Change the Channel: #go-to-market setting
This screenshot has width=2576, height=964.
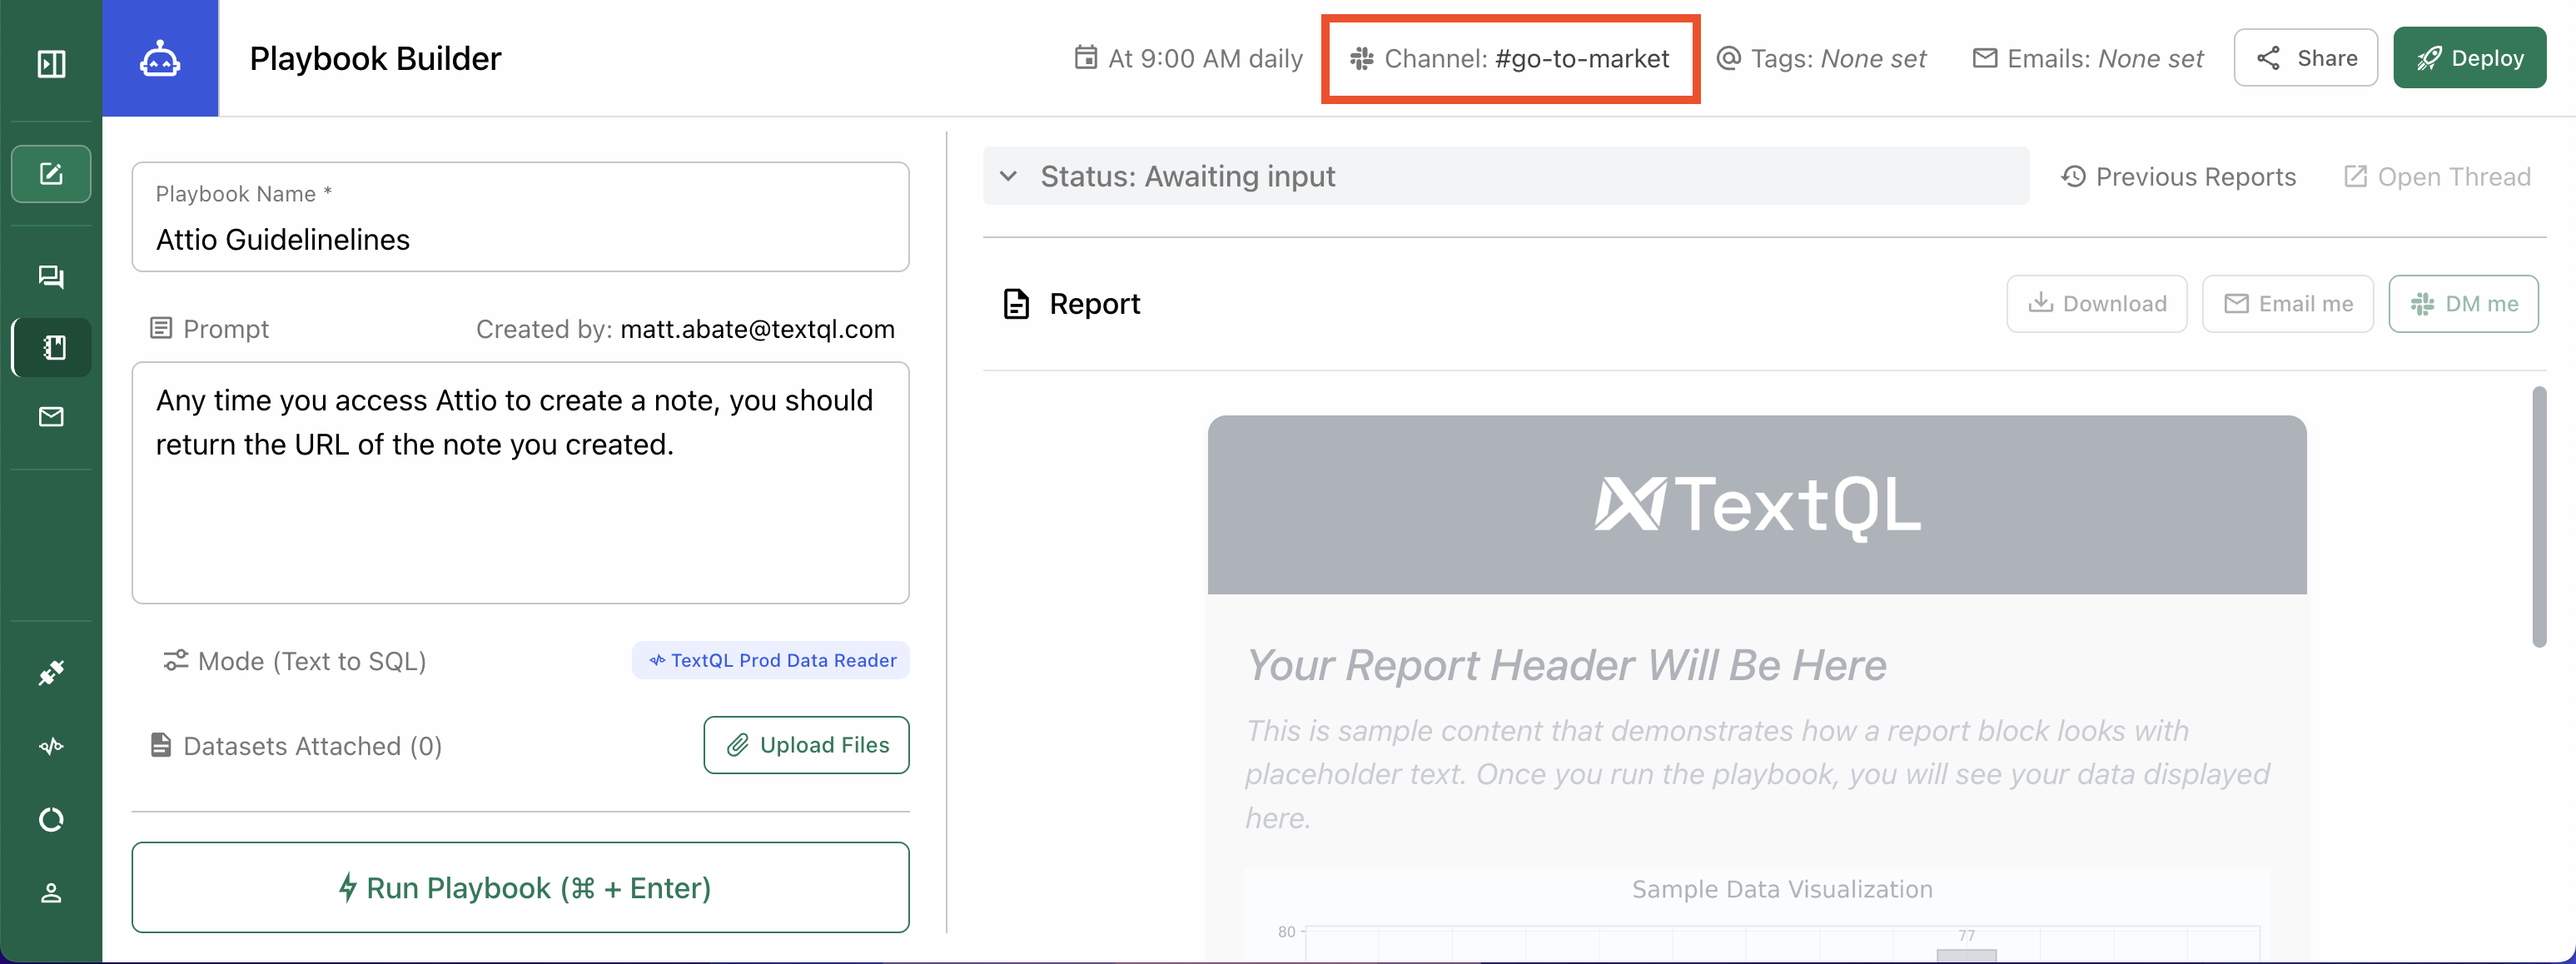pyautogui.click(x=1510, y=59)
